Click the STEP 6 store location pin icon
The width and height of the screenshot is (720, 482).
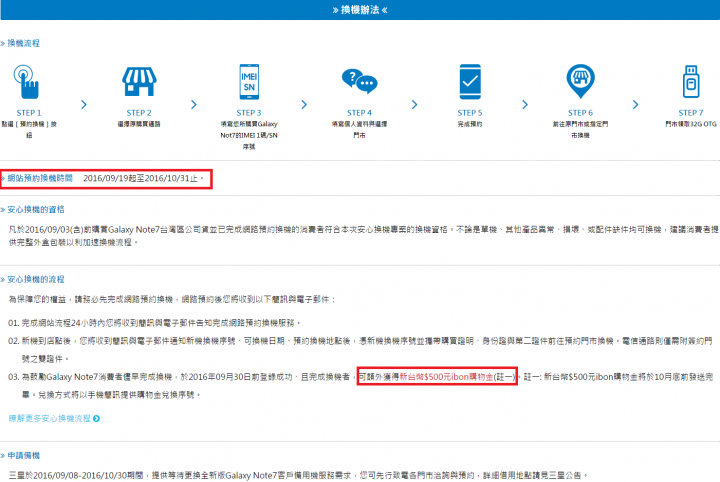(x=580, y=81)
